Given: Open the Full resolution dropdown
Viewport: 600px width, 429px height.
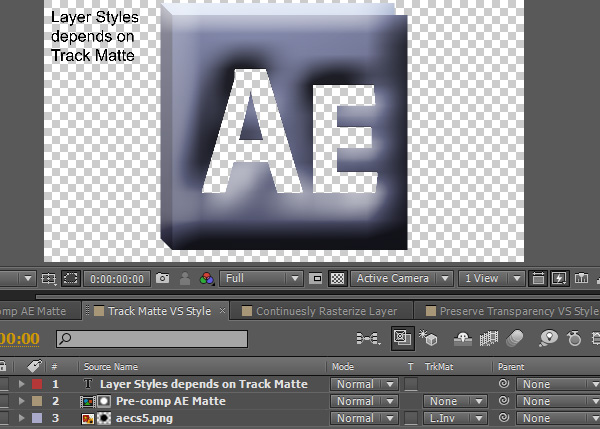Looking at the screenshot, I should pos(261,278).
